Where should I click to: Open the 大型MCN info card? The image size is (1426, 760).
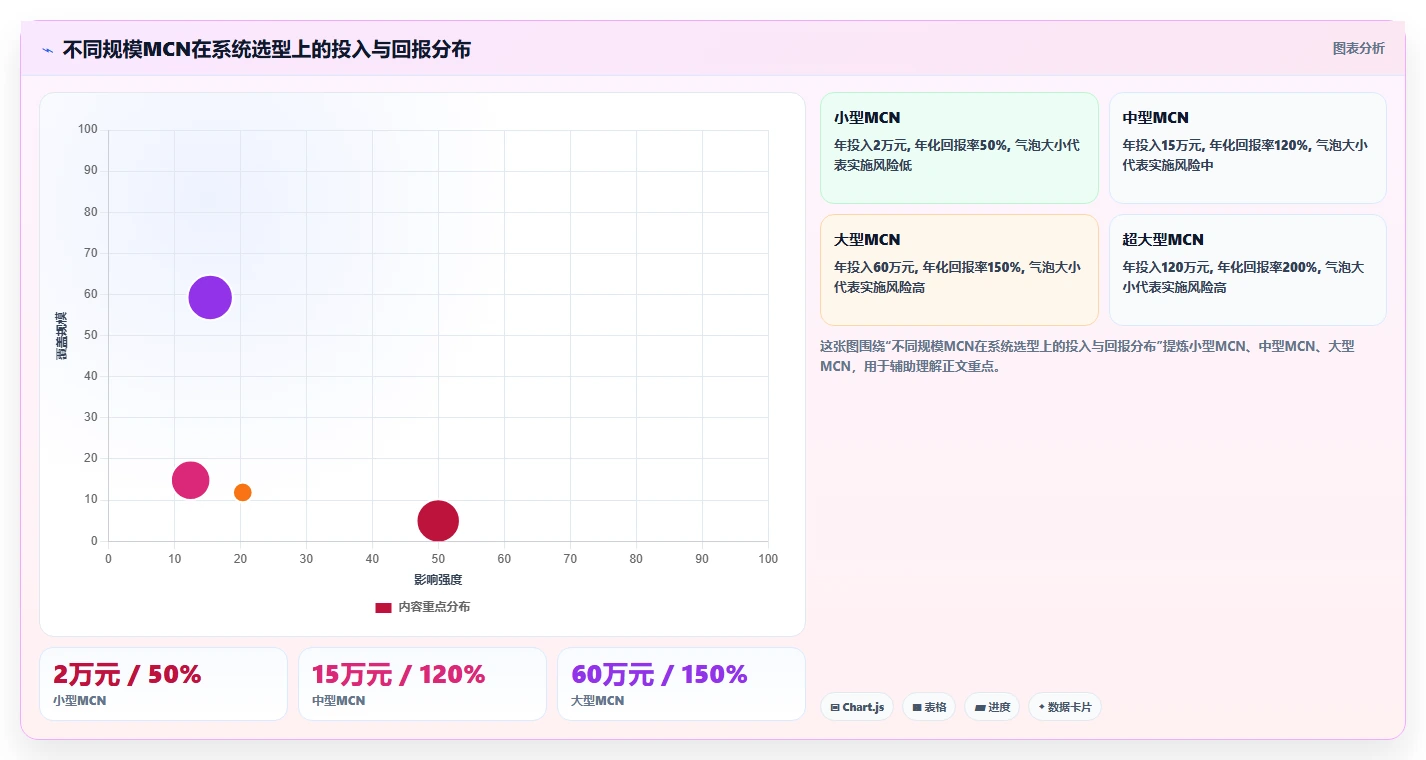[959, 270]
